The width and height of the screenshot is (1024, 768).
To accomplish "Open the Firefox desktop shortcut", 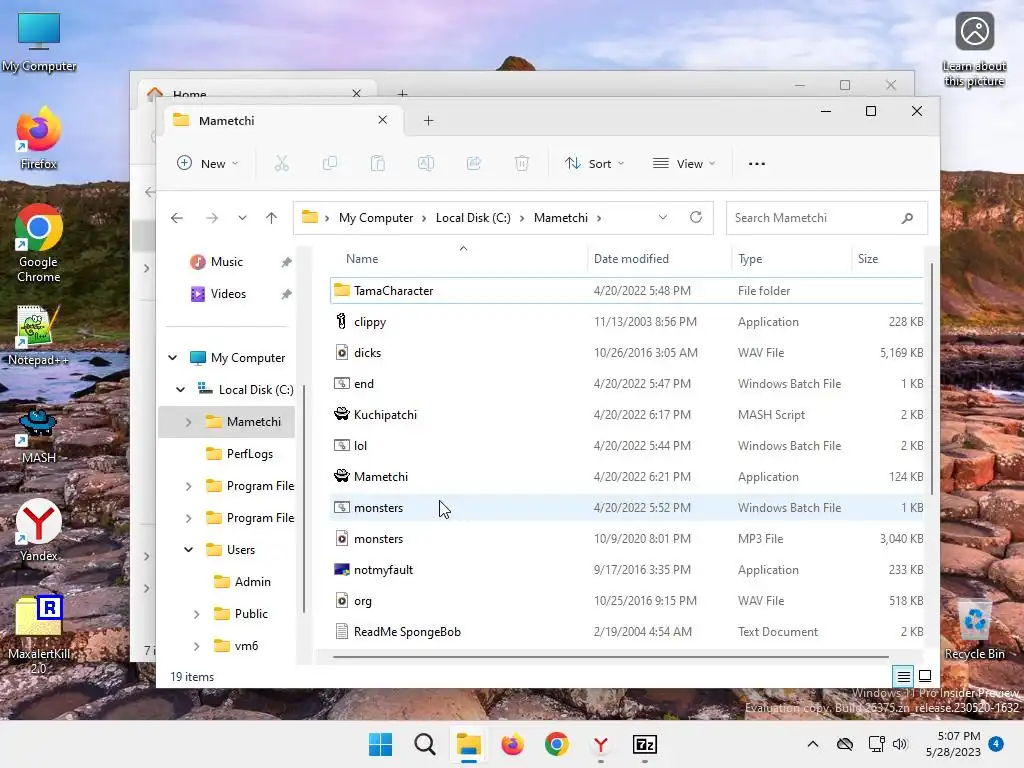I will click(39, 137).
